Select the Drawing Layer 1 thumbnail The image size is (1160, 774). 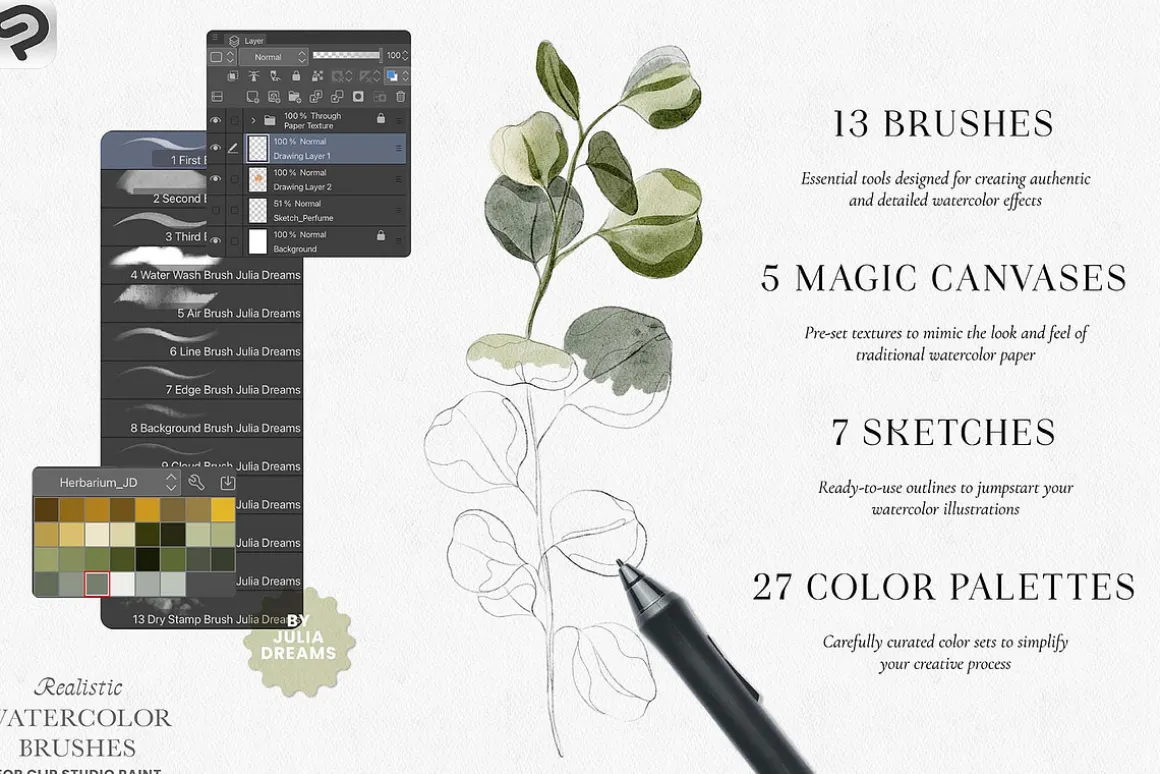coord(257,148)
